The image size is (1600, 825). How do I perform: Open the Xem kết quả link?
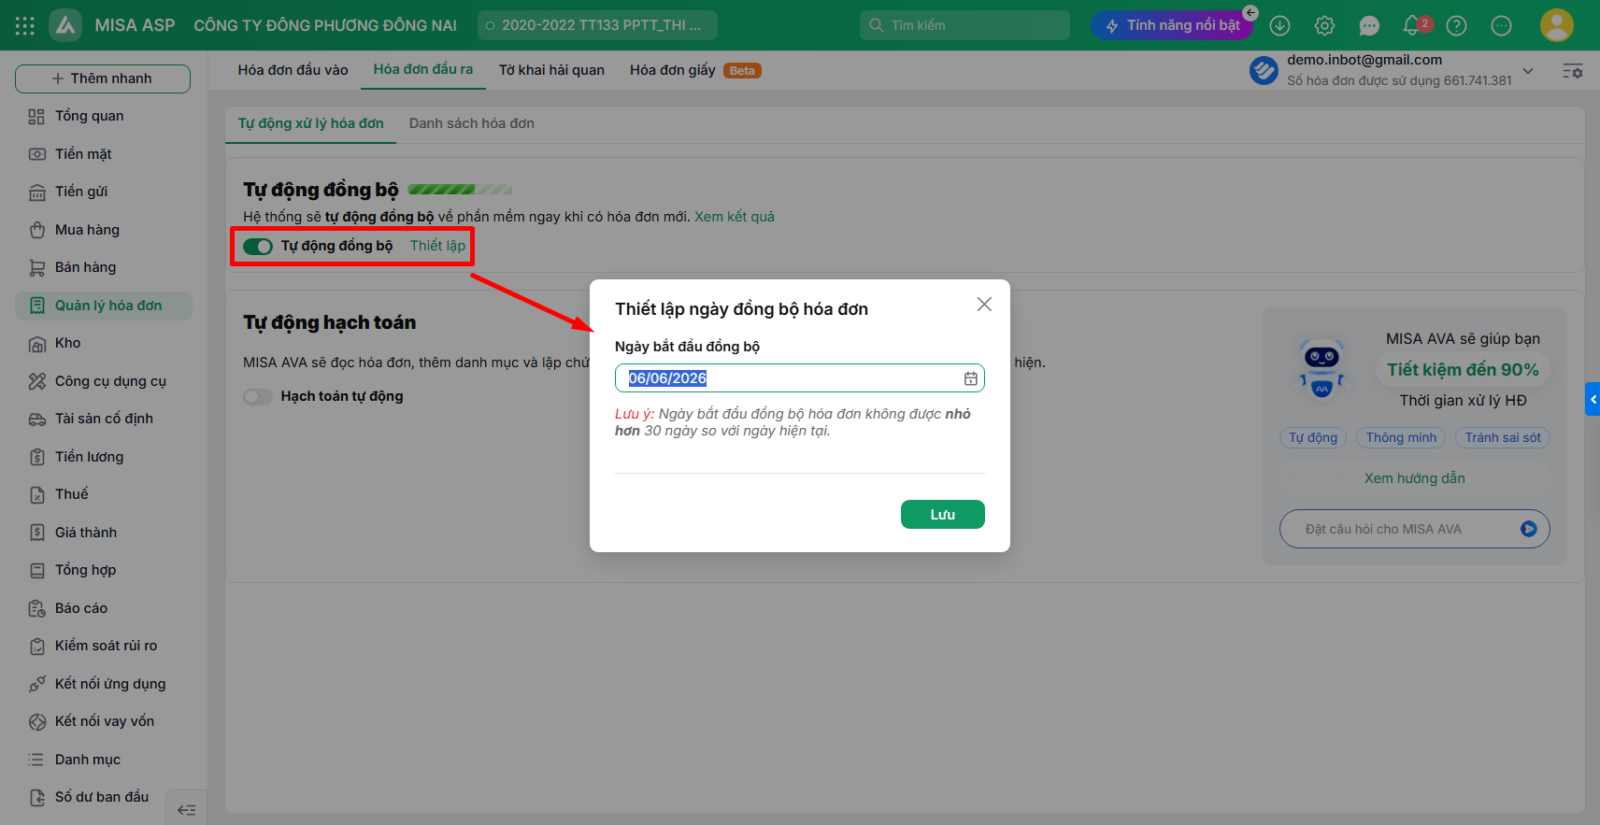click(x=735, y=217)
